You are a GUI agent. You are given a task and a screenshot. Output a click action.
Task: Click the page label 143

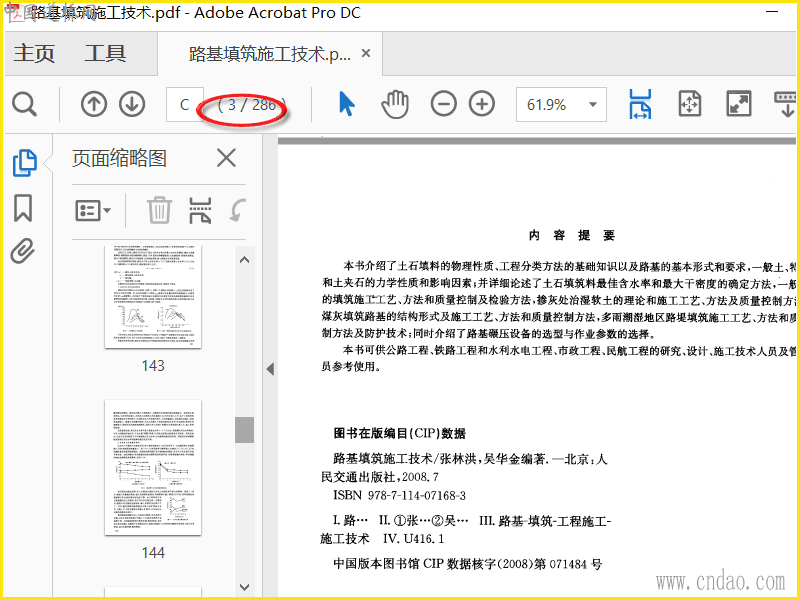(153, 365)
